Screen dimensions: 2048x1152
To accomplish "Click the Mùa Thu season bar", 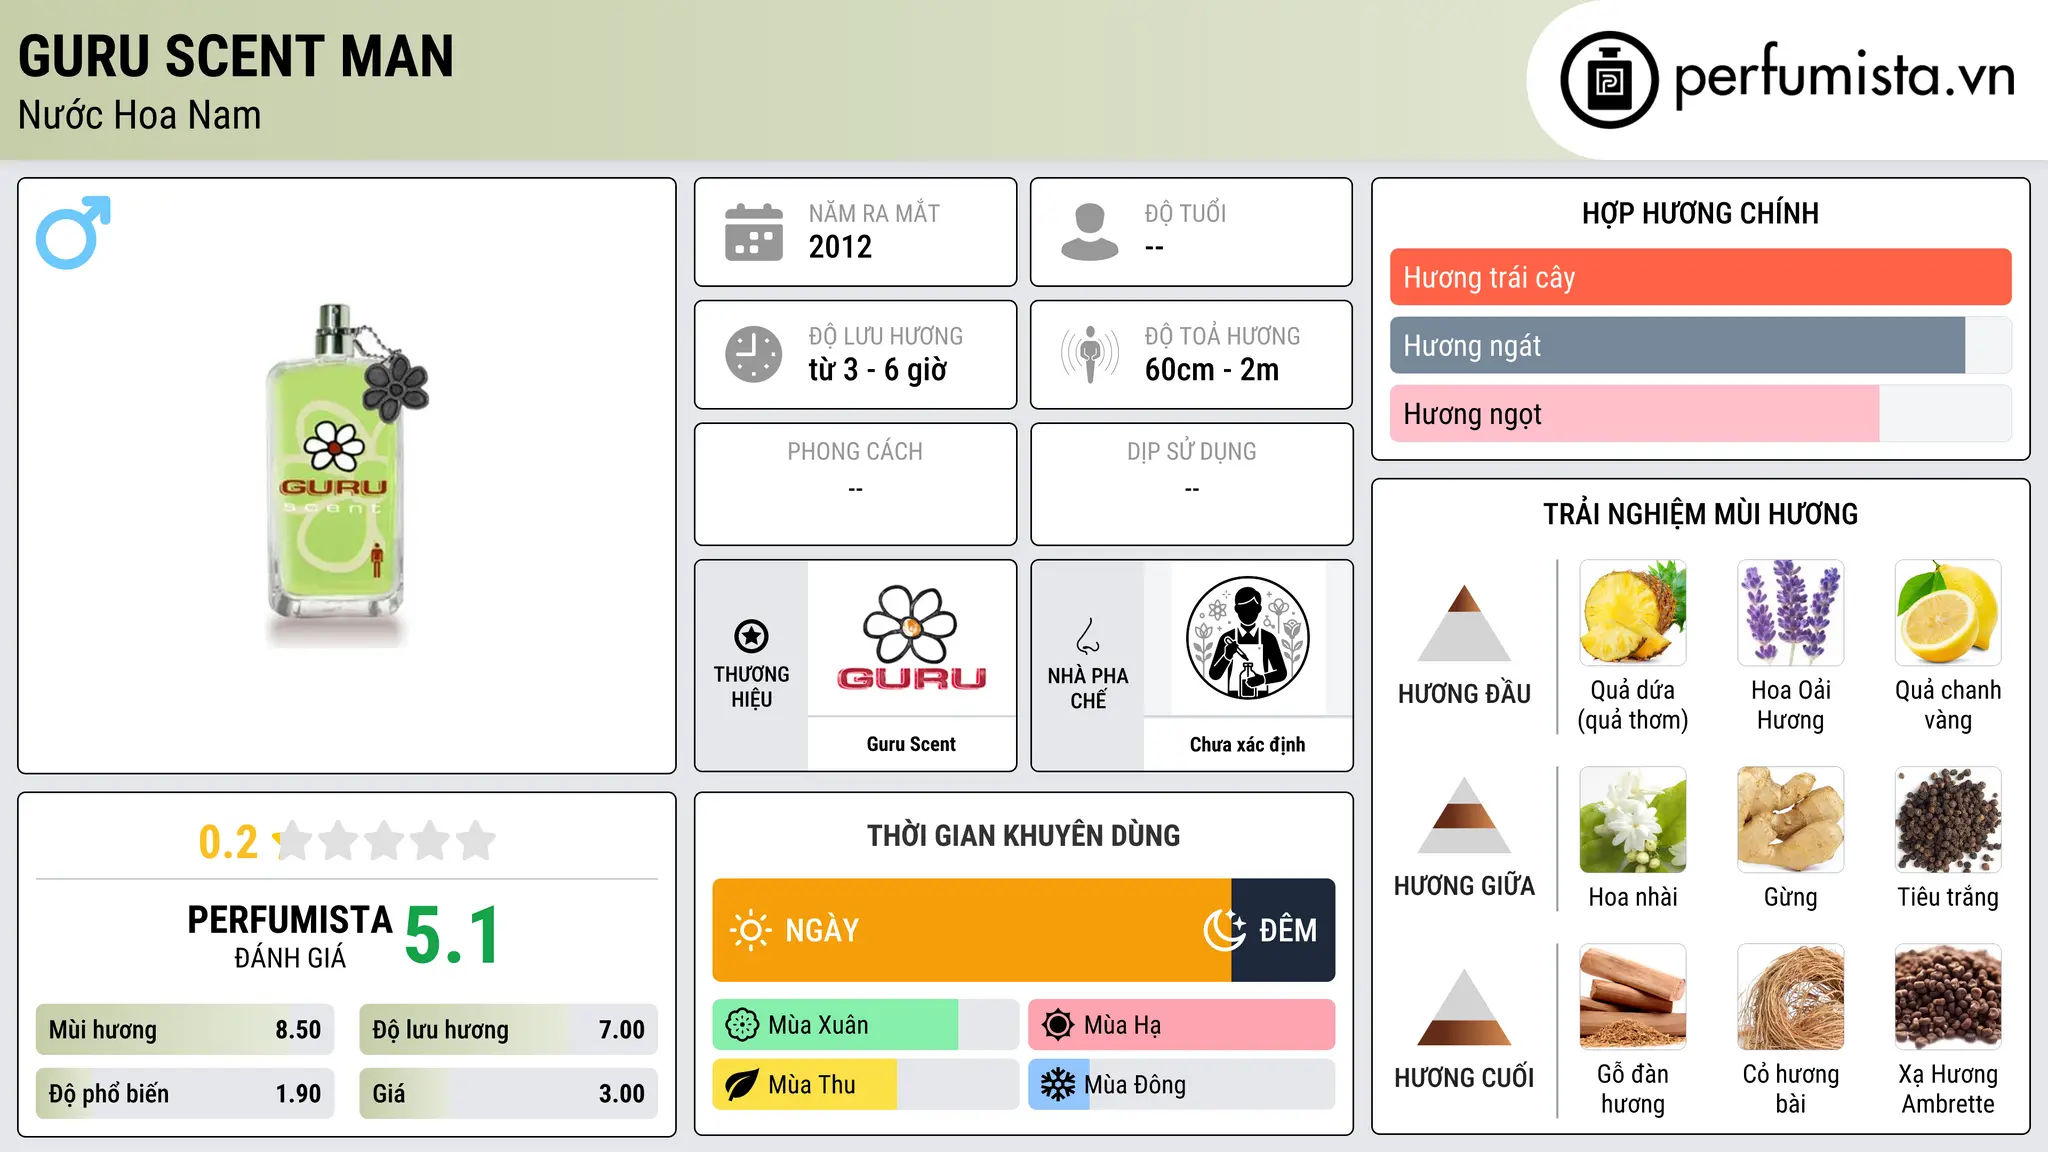I will click(866, 1085).
